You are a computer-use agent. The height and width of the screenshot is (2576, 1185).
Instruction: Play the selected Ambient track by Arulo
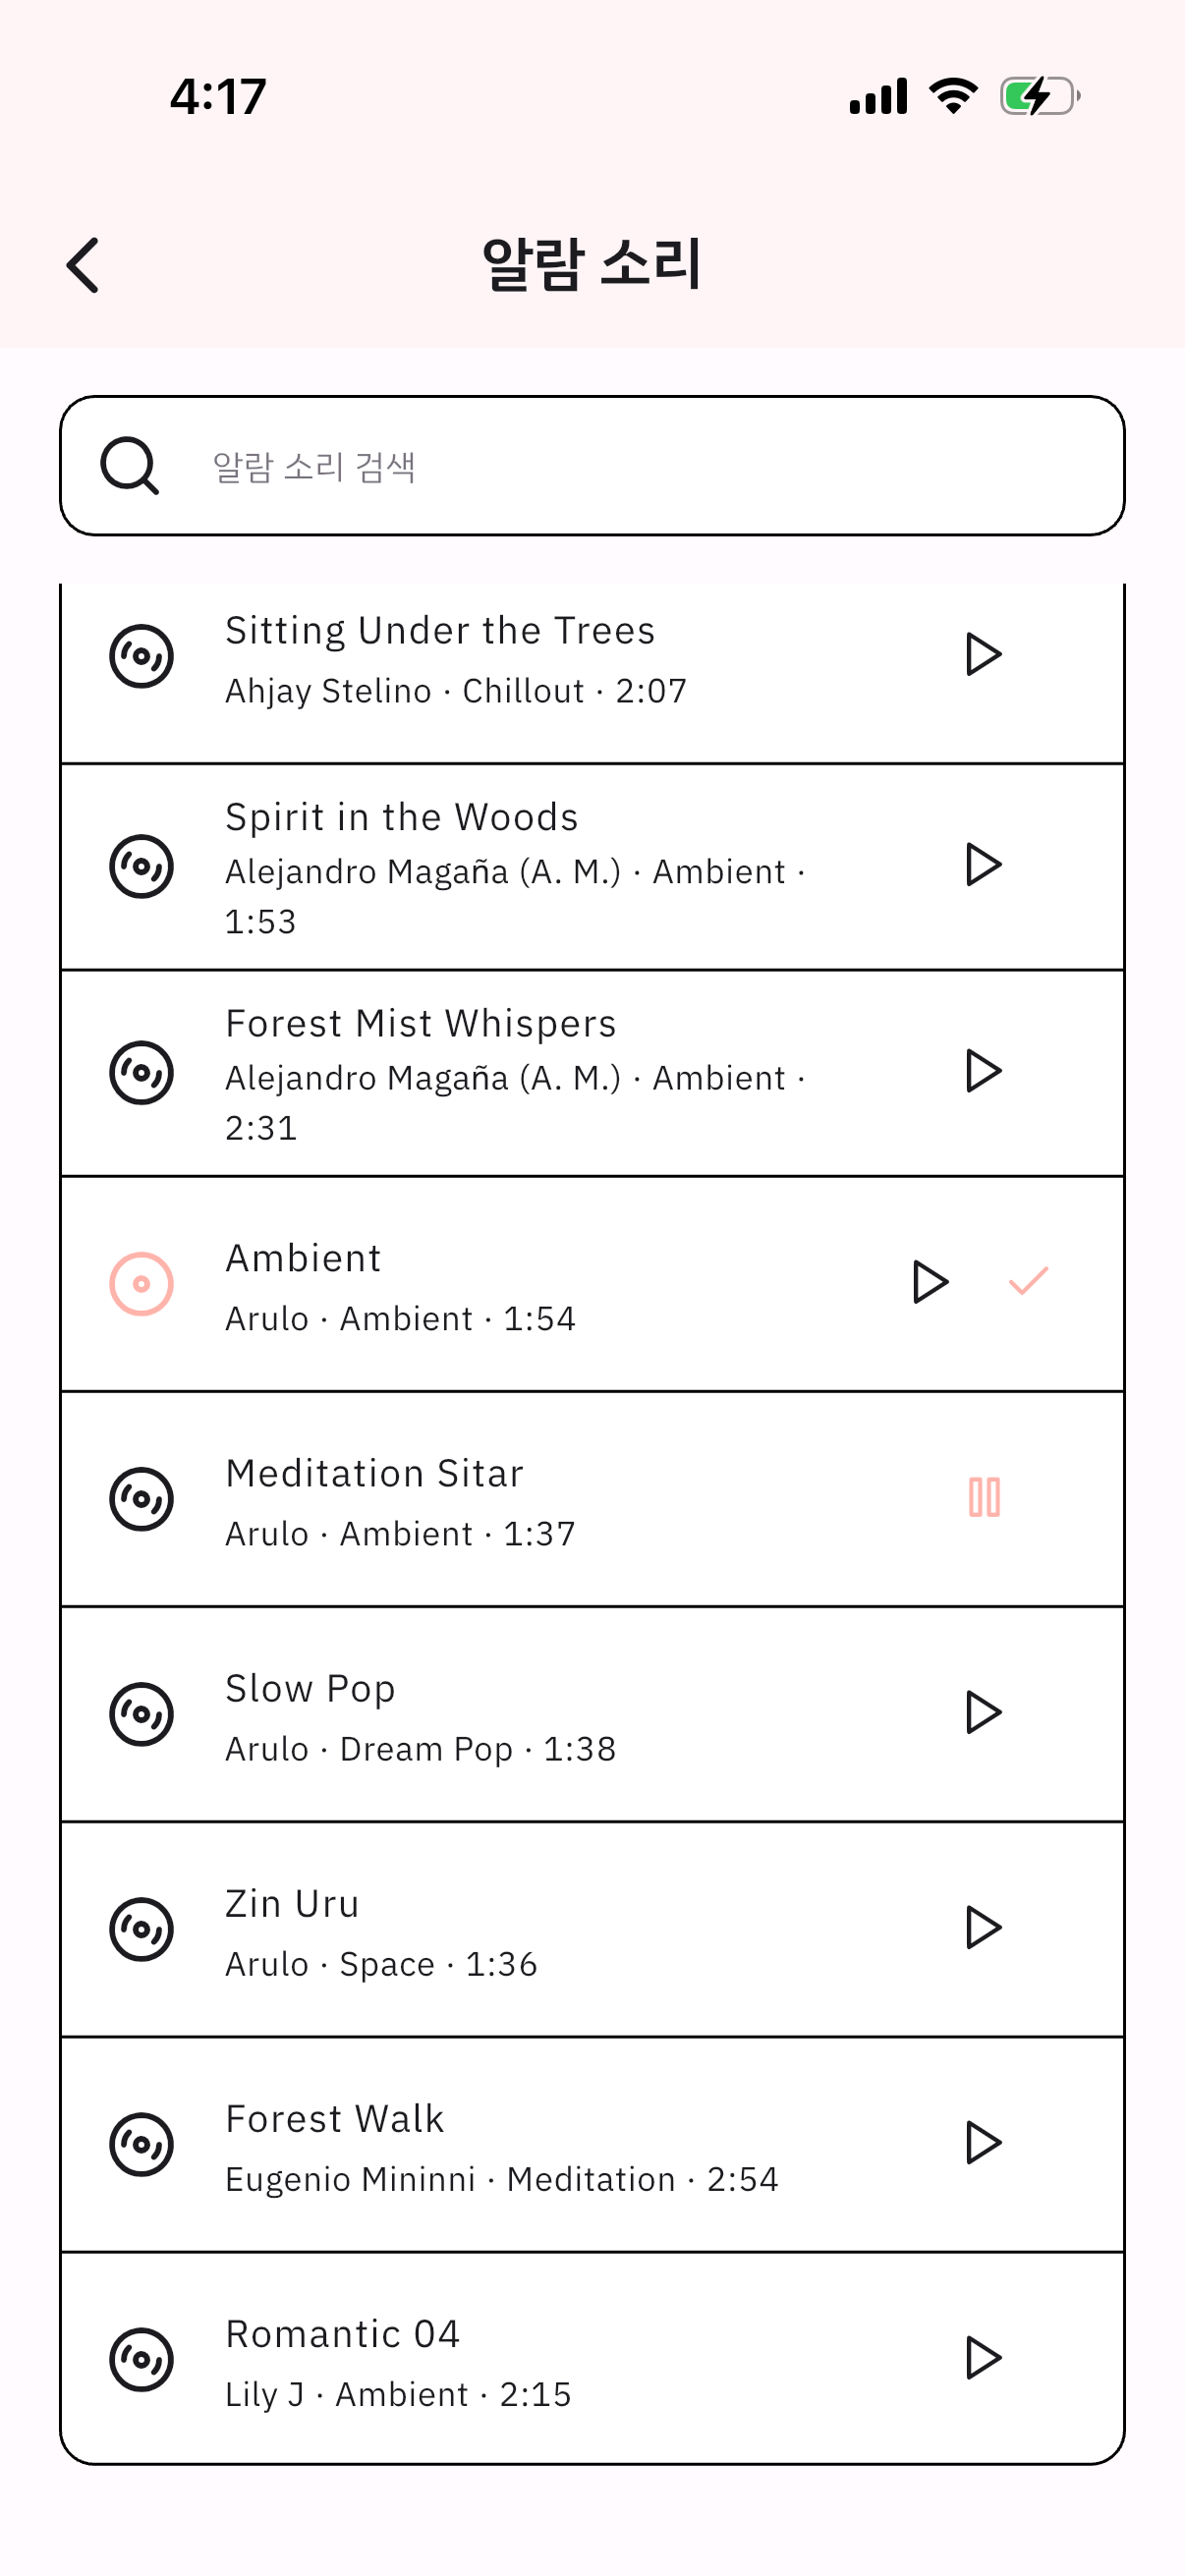pos(930,1282)
